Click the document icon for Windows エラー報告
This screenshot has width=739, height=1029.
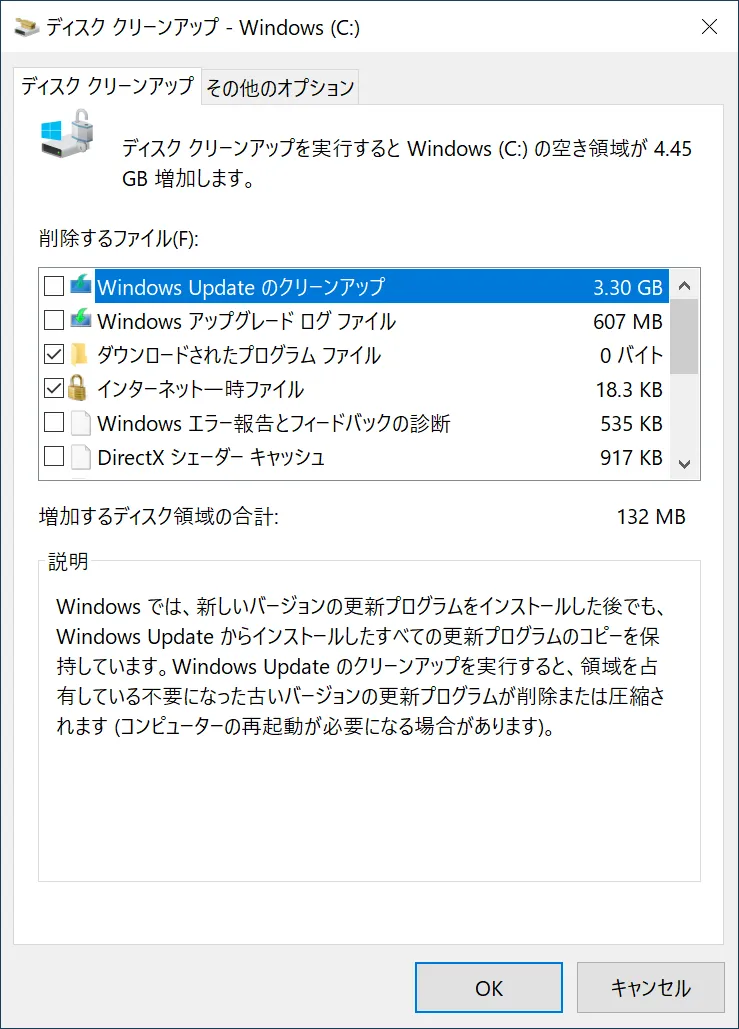click(80, 423)
